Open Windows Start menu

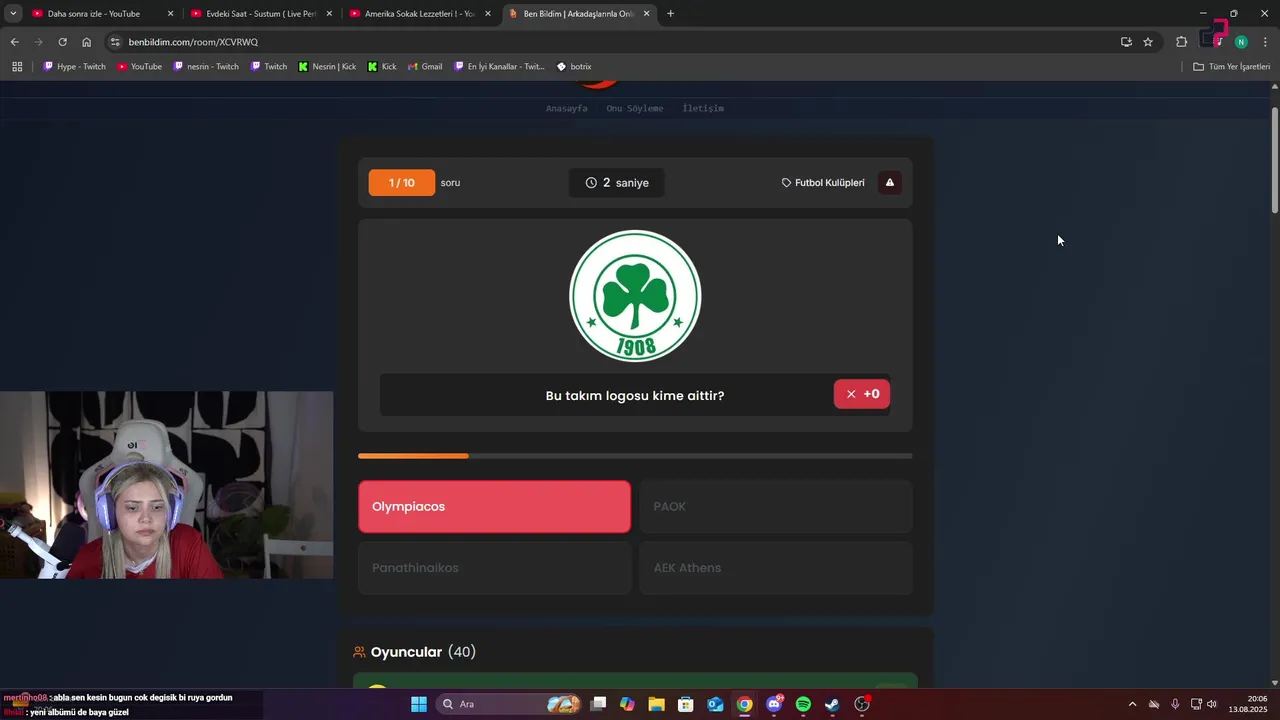tap(419, 704)
